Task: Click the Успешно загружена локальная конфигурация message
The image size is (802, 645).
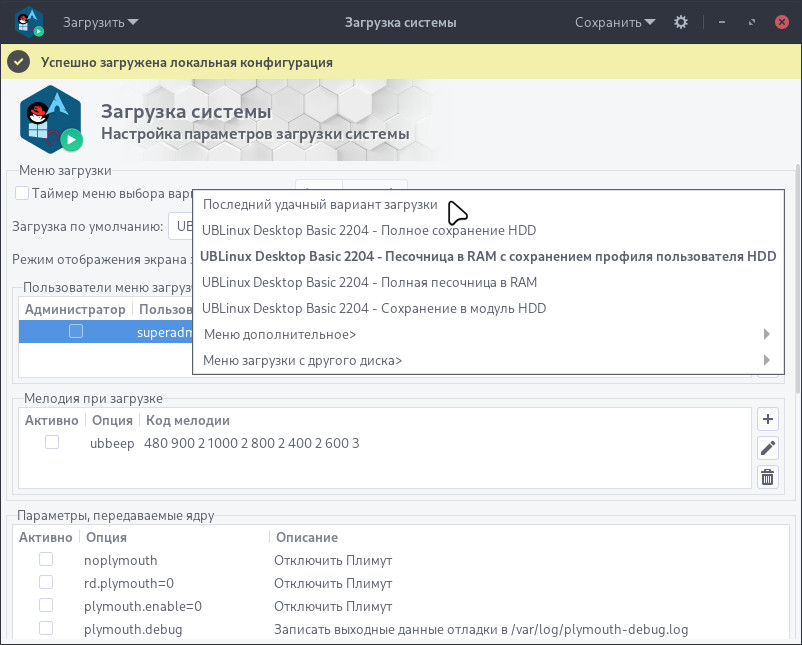Action: tap(187, 62)
